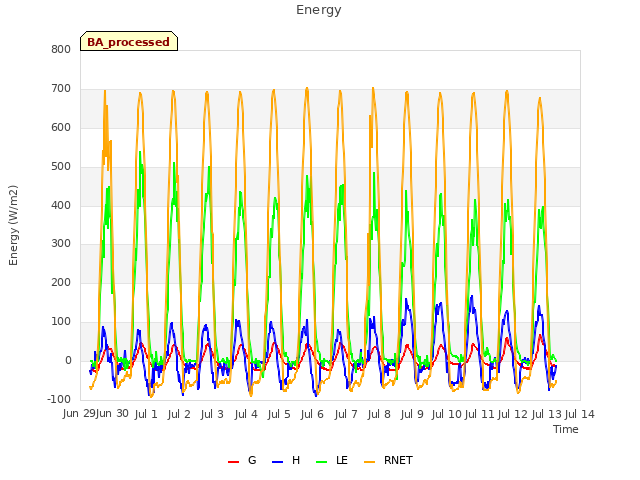The width and height of the screenshot is (640, 480).
Task: Click the orange RNET legend color marker
Action: point(369,462)
